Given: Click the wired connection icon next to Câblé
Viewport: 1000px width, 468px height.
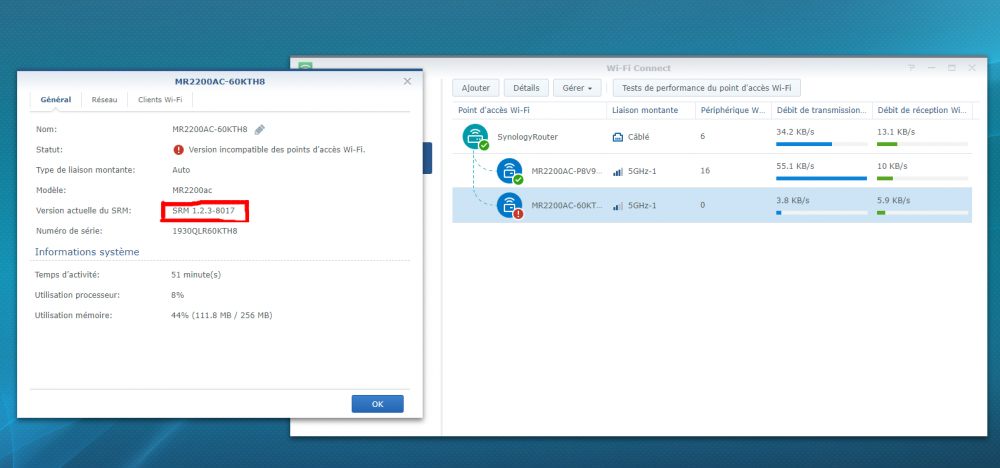Looking at the screenshot, I should pyautogui.click(x=617, y=136).
